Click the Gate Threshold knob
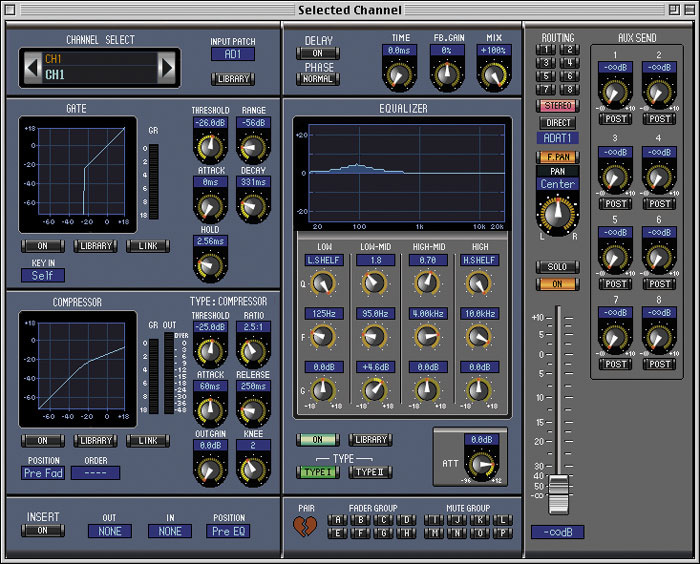Image resolution: width=700 pixels, height=564 pixels. [x=210, y=147]
